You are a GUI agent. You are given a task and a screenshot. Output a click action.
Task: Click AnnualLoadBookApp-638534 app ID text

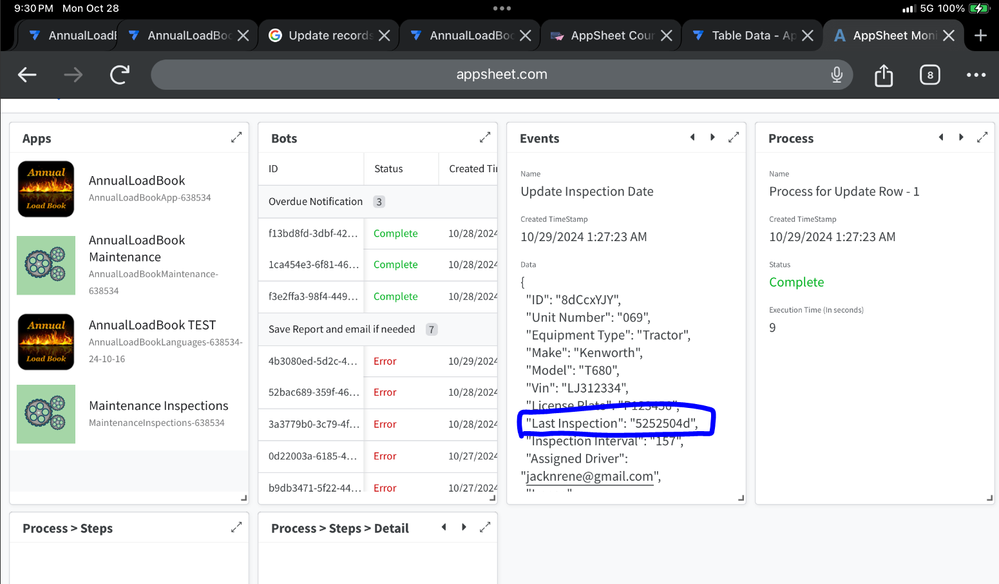[150, 197]
